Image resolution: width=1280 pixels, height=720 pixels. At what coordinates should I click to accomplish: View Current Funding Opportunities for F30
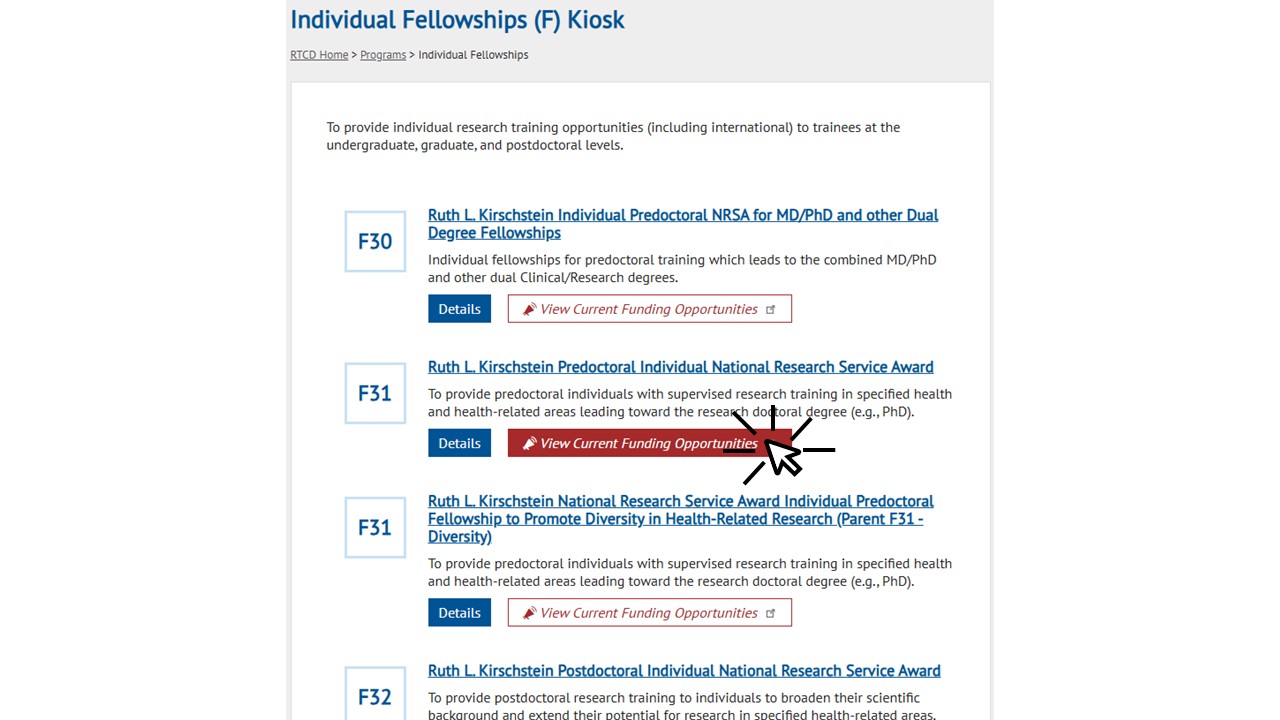click(x=650, y=309)
